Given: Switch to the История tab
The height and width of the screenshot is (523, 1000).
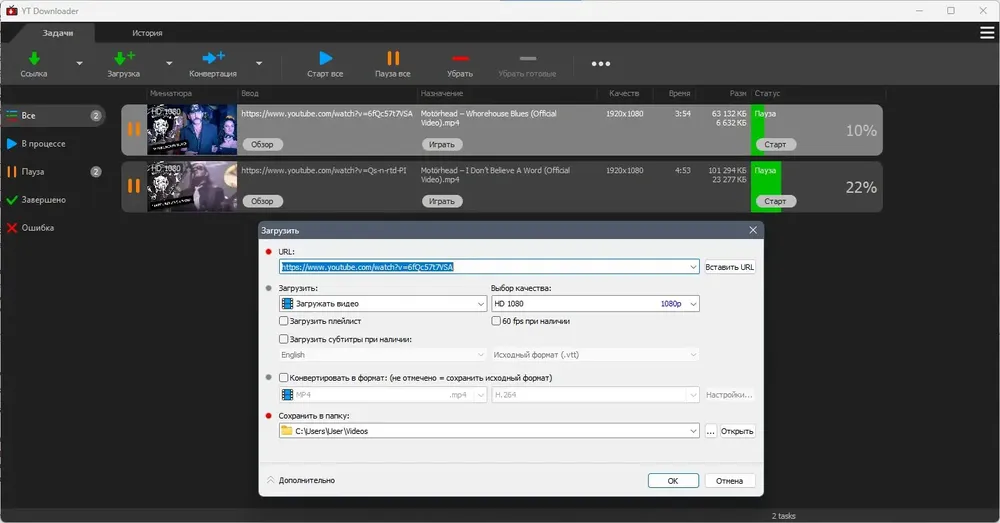Looking at the screenshot, I should pyautogui.click(x=147, y=33).
